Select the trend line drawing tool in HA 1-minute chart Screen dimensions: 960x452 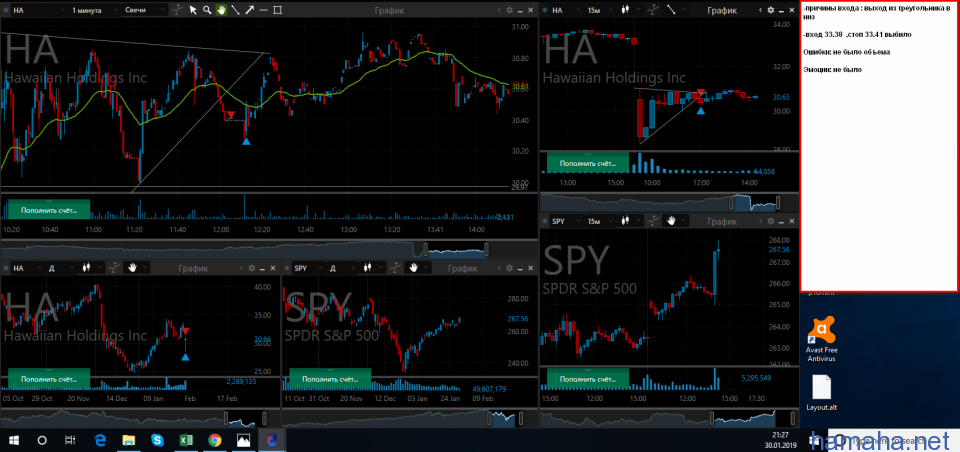(235, 10)
